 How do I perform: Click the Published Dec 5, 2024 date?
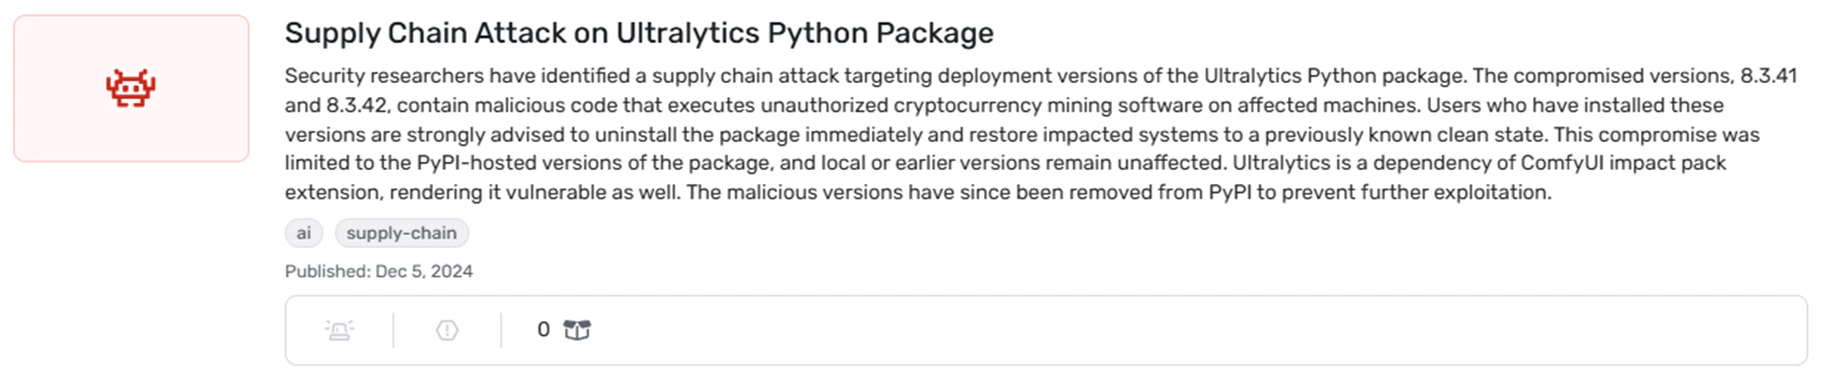379,271
